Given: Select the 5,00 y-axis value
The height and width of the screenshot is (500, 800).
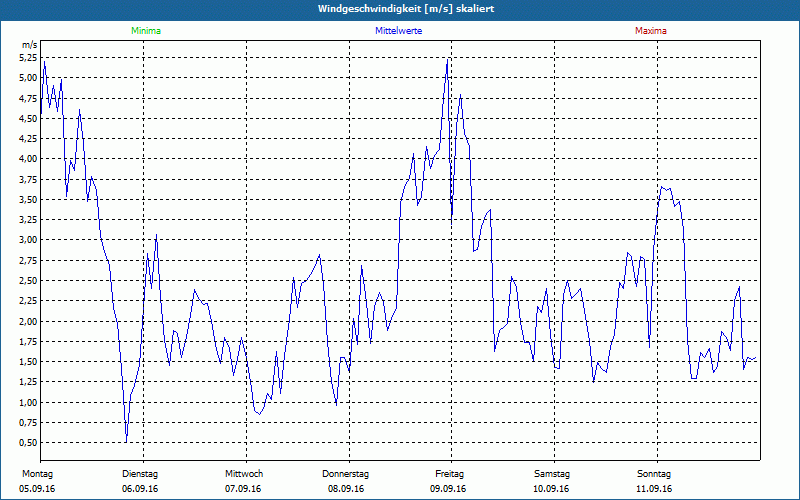Looking at the screenshot, I should [x=29, y=78].
